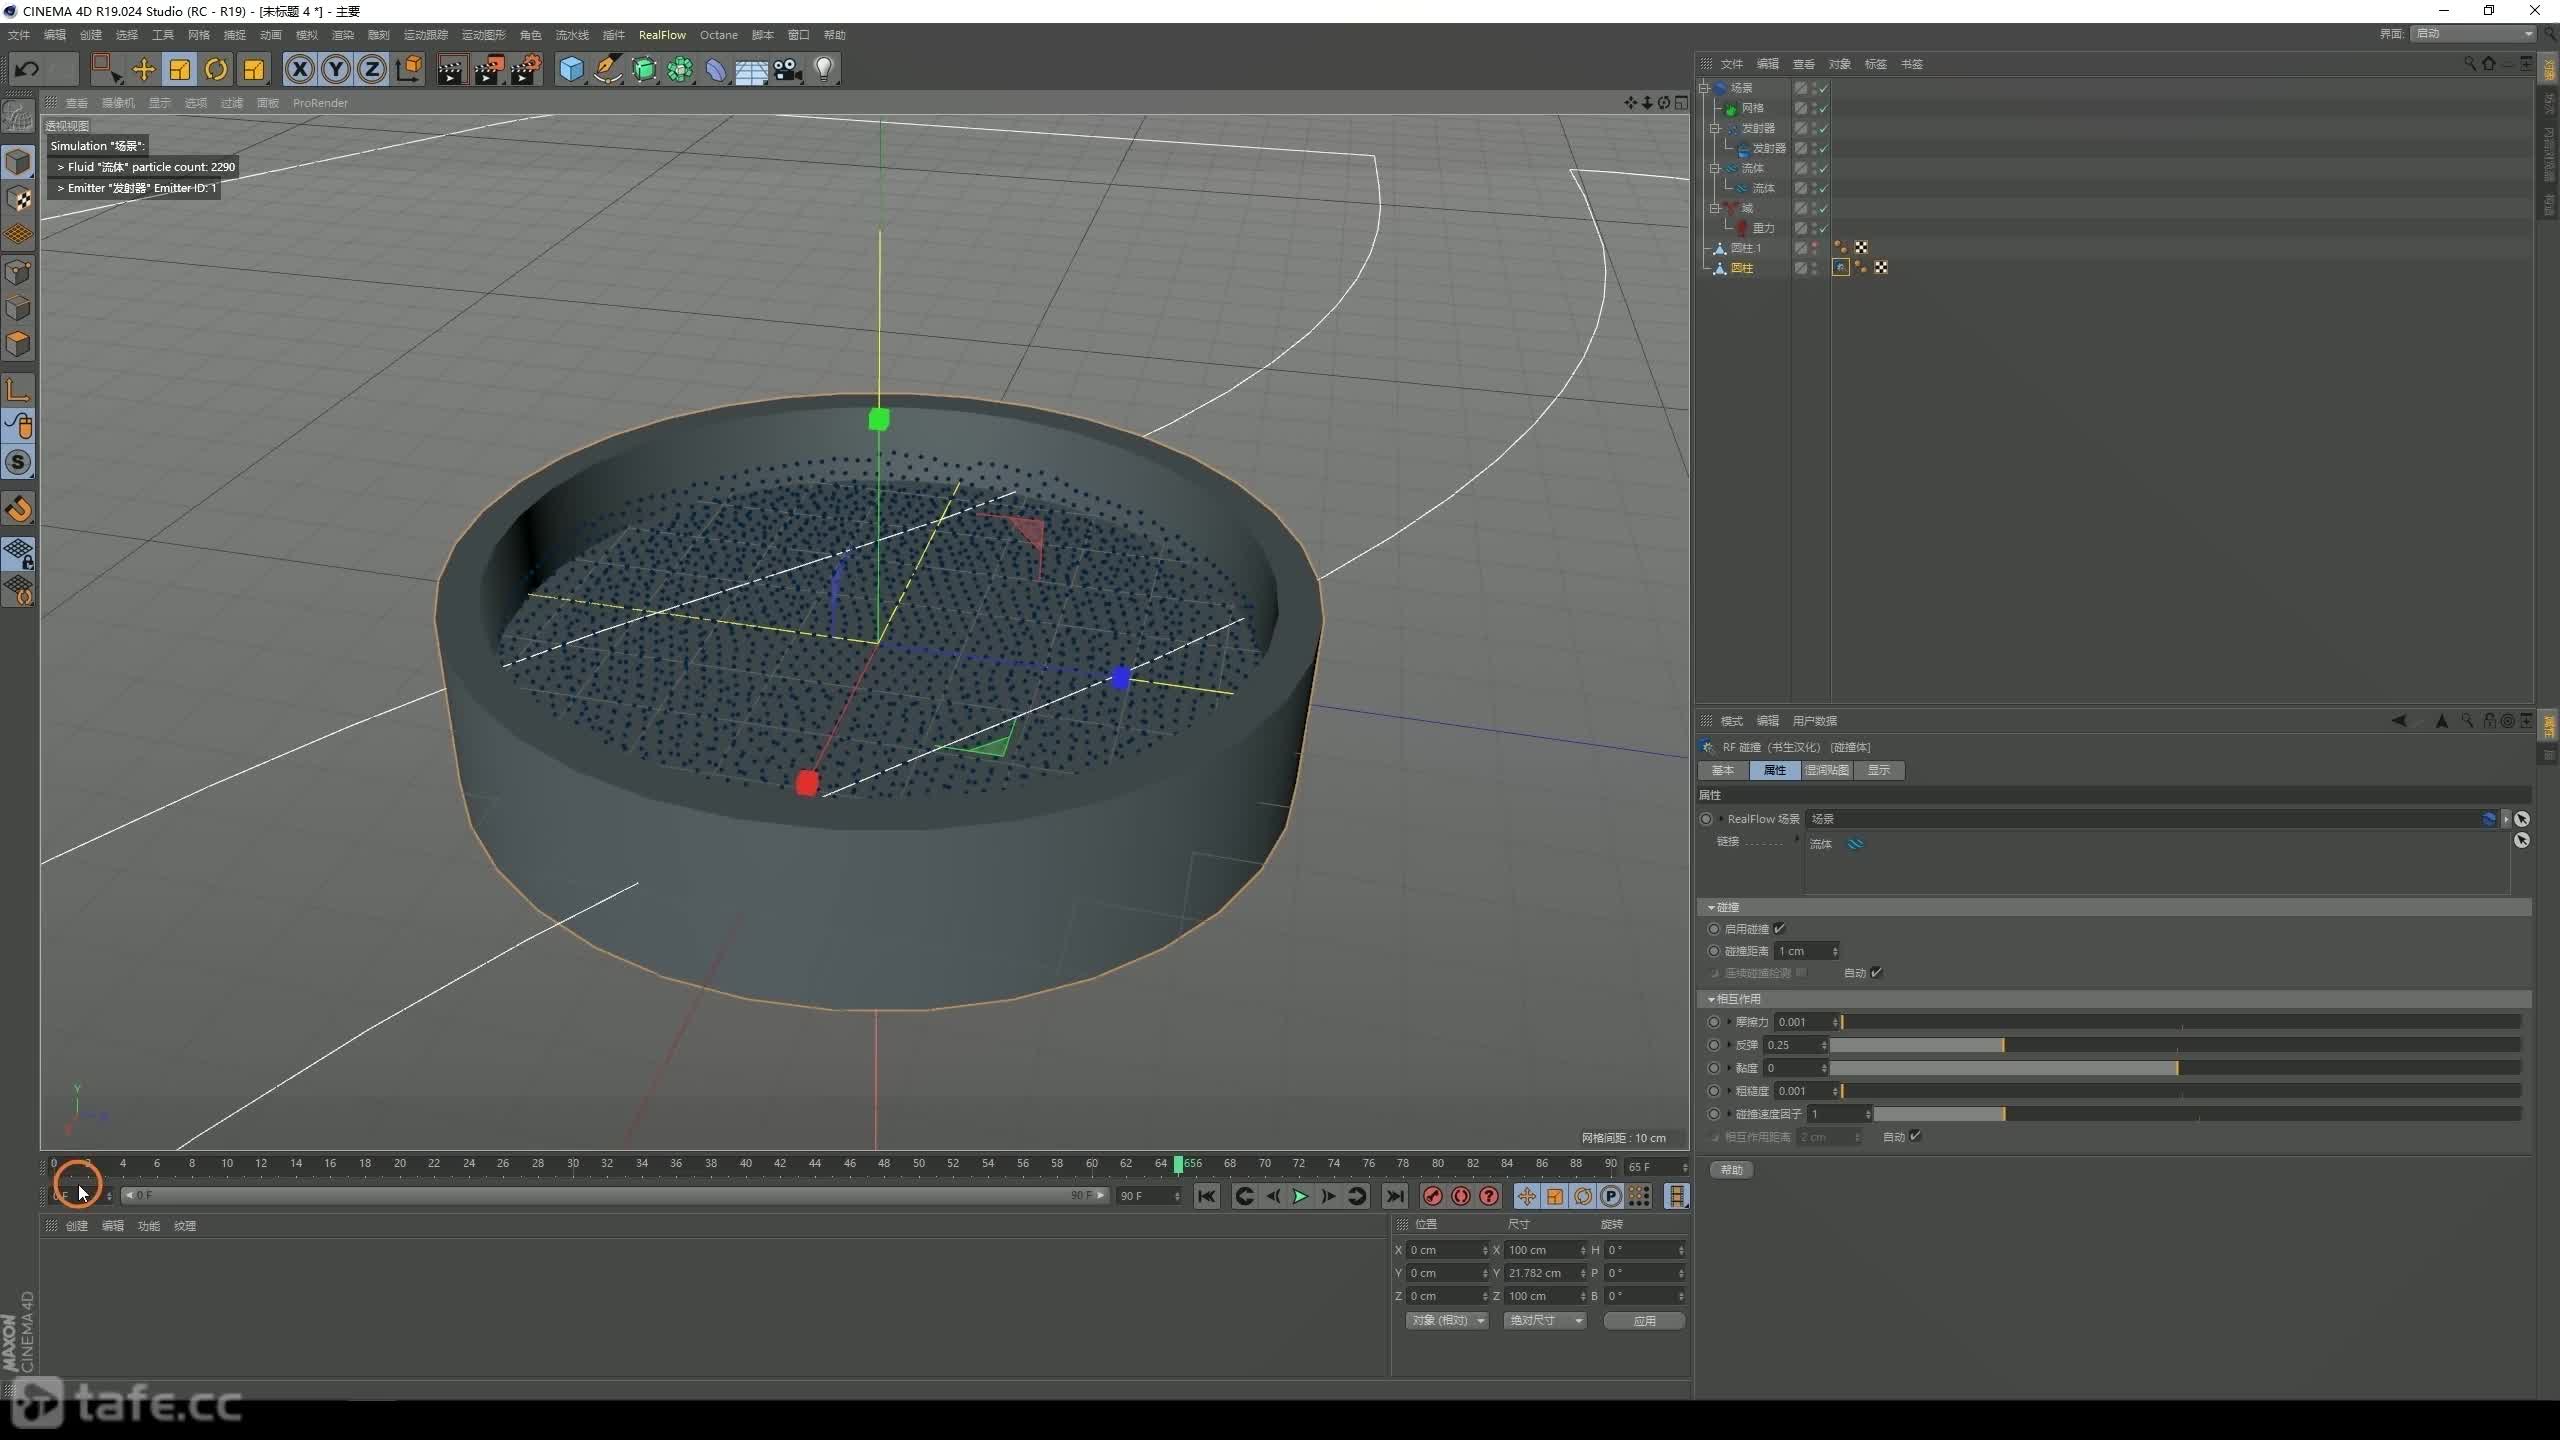Click the 帮助 button
The image size is (2560, 1440).
tap(1731, 1169)
